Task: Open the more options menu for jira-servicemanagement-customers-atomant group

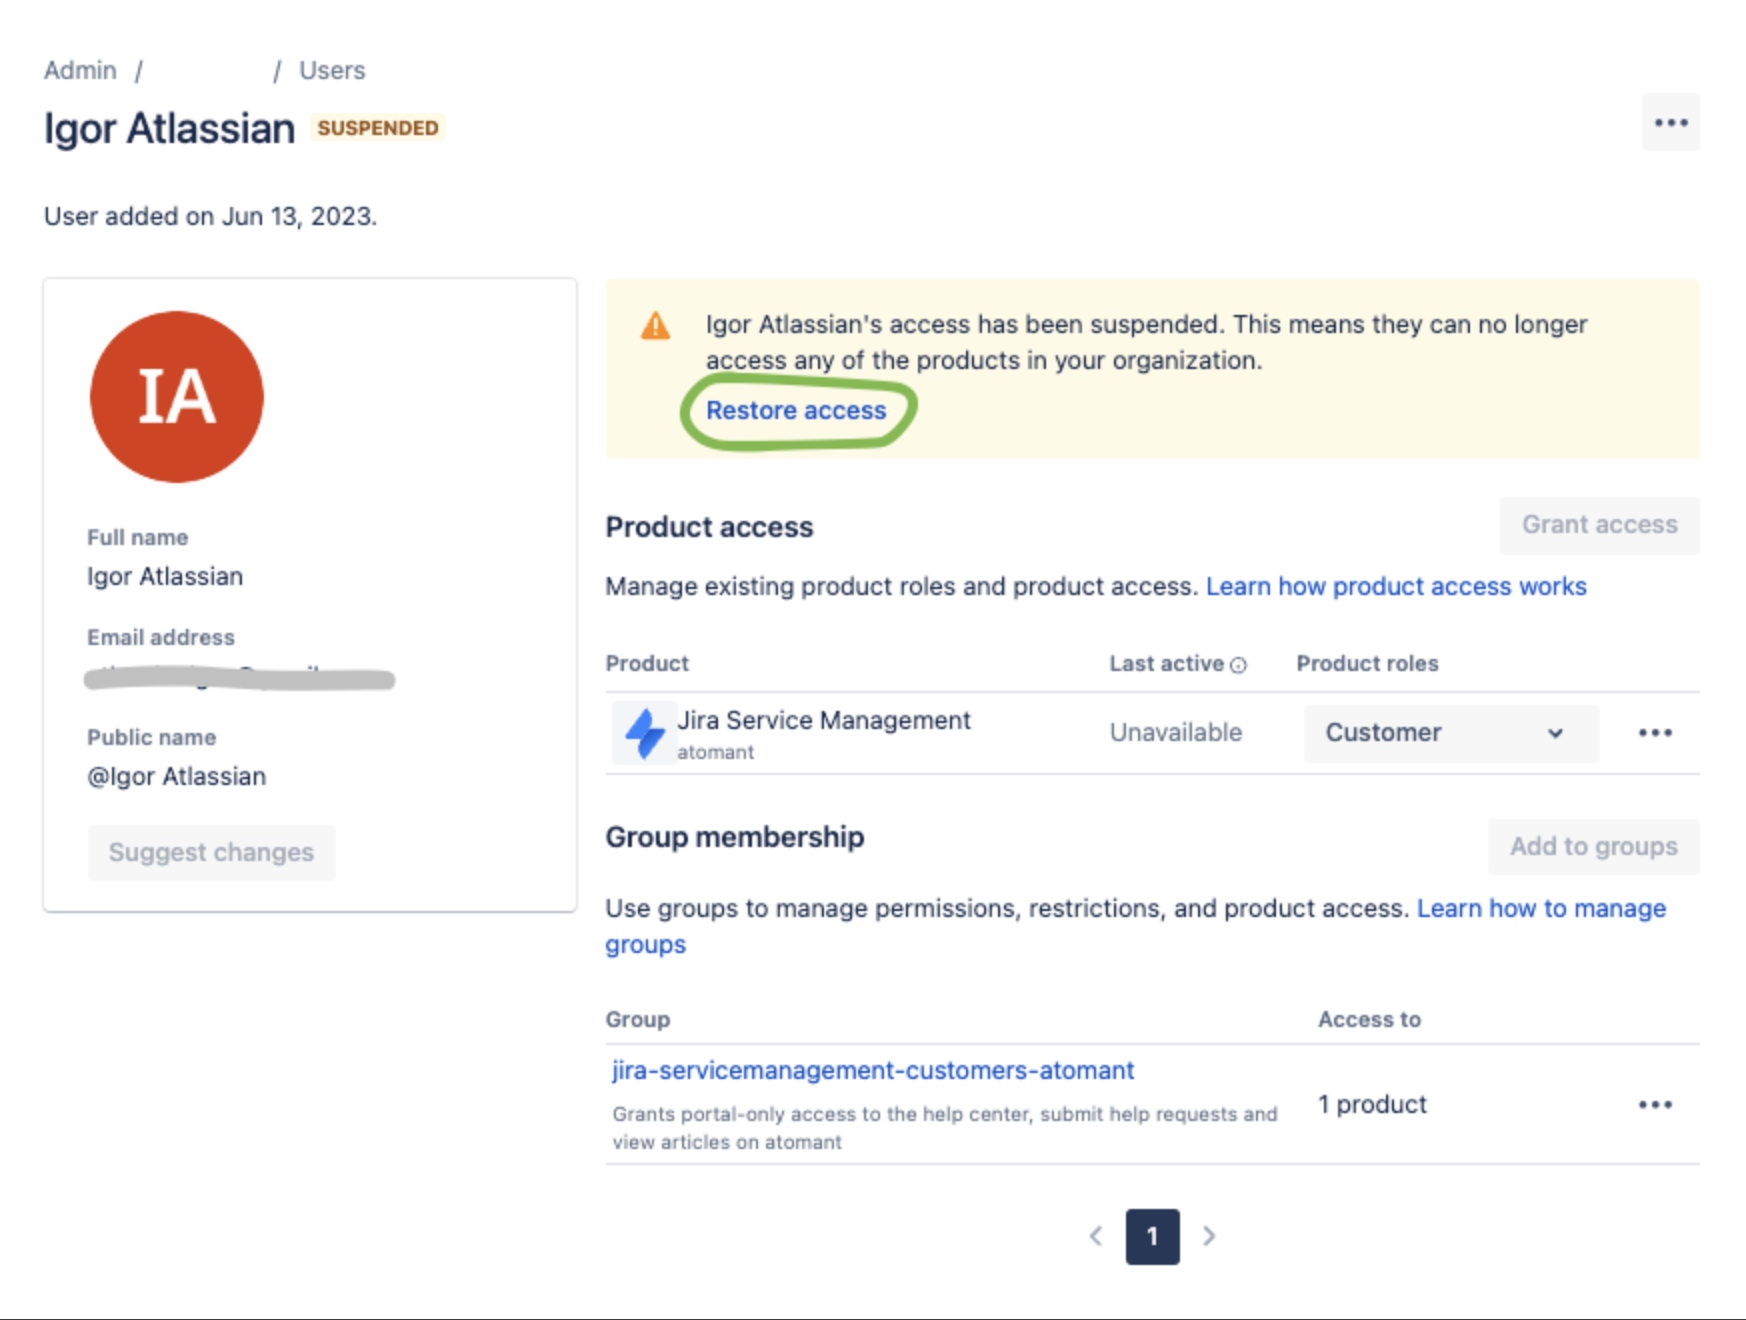Action: pos(1655,1105)
